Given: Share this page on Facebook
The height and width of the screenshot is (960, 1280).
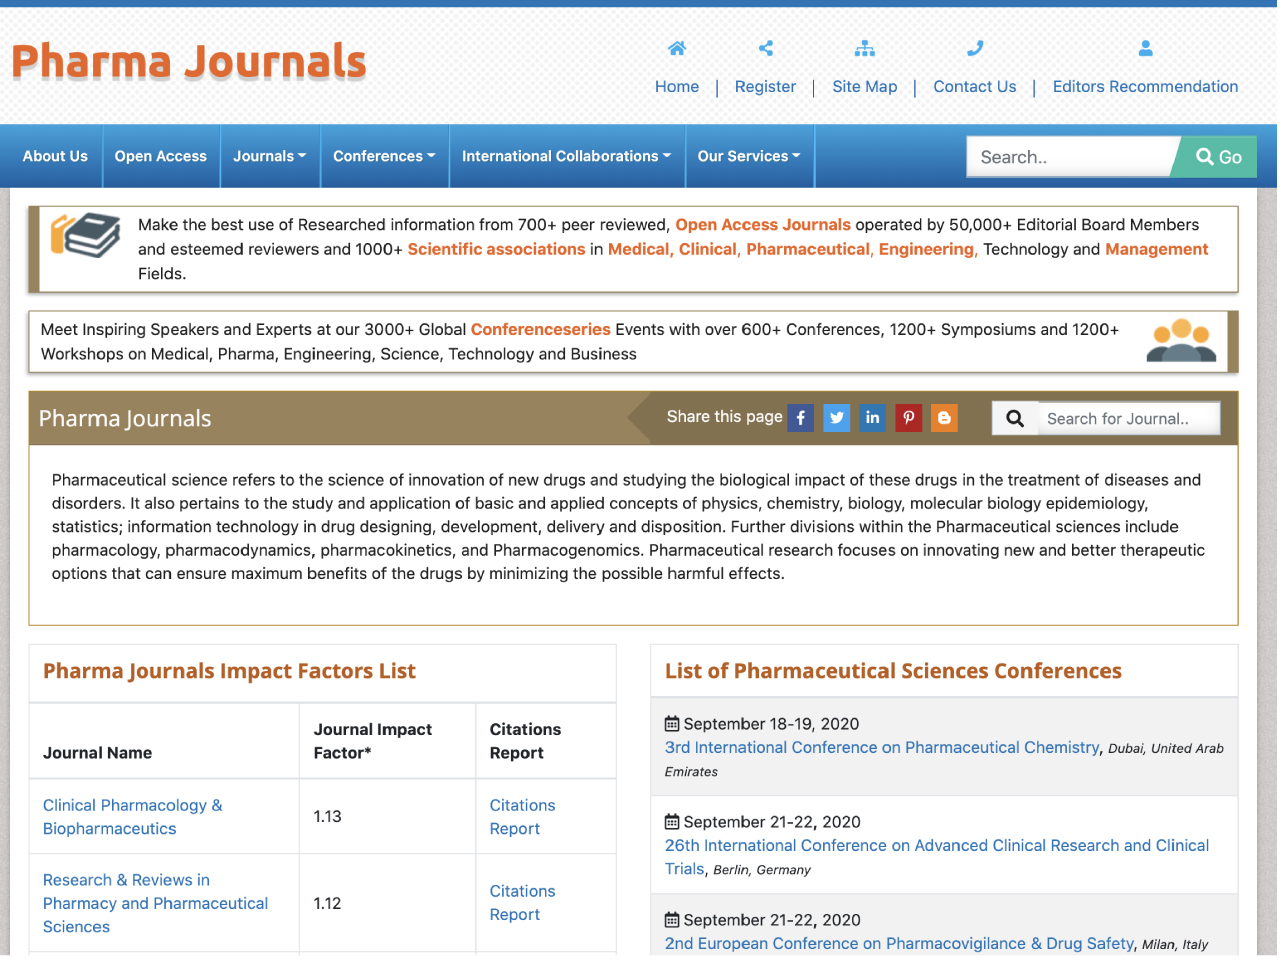Looking at the screenshot, I should pos(800,418).
